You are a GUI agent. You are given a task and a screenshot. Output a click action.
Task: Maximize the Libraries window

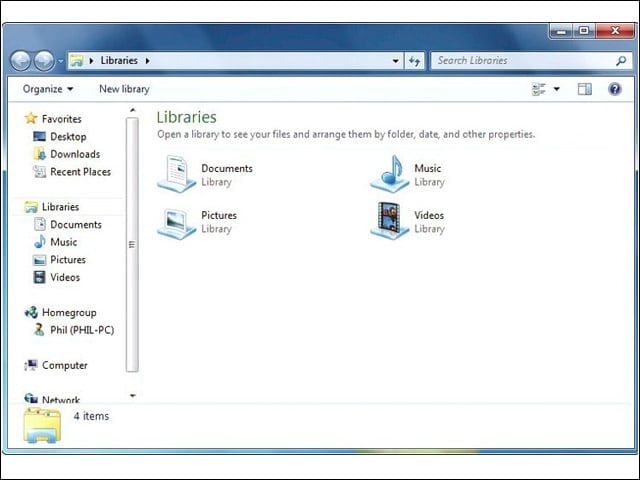coord(584,31)
